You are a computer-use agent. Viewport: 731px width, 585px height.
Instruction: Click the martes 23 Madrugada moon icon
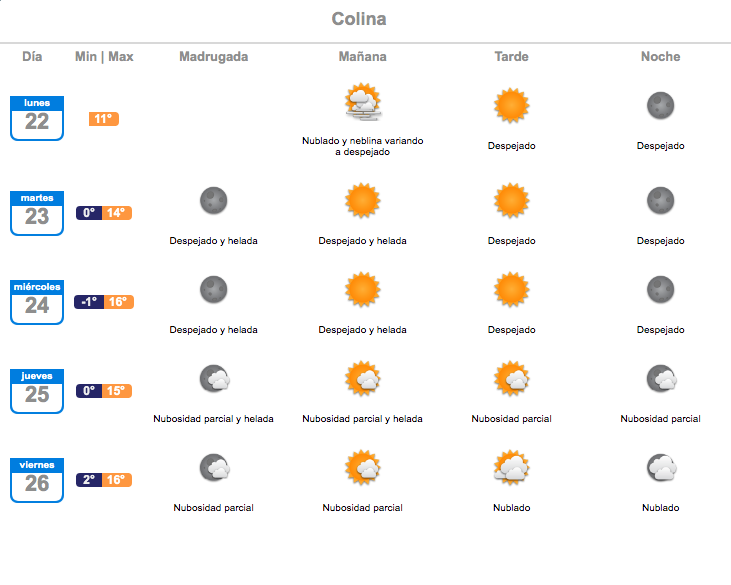tap(214, 201)
